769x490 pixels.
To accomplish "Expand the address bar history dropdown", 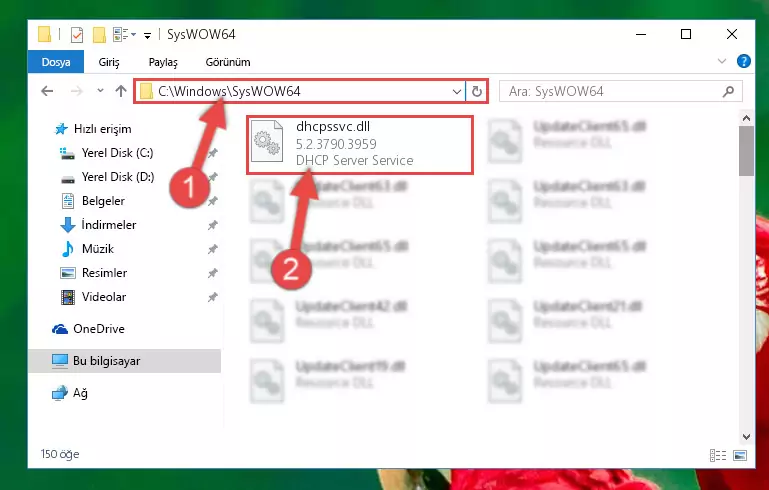I will 457,91.
